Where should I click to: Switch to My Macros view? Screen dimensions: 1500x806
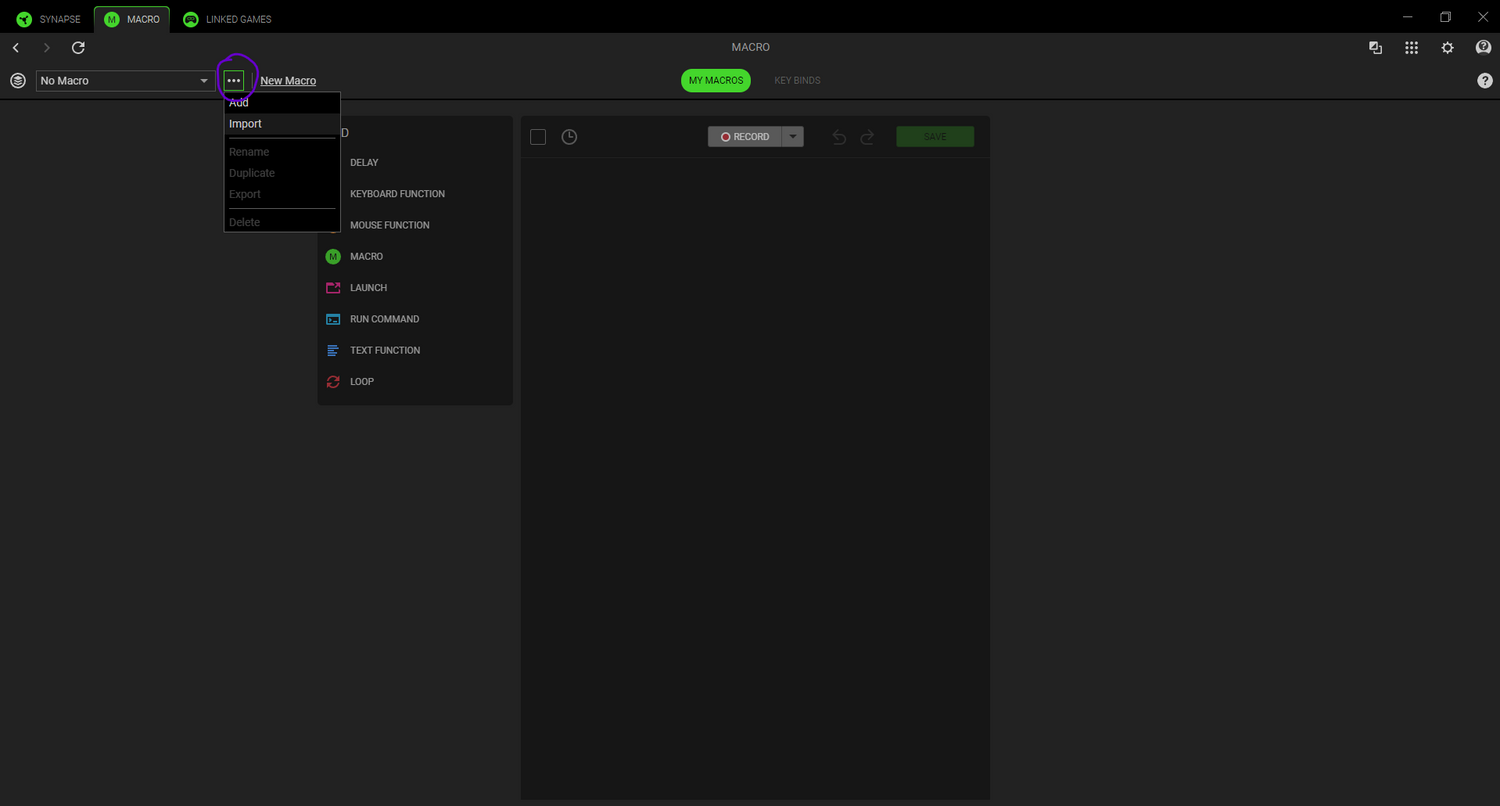point(715,81)
